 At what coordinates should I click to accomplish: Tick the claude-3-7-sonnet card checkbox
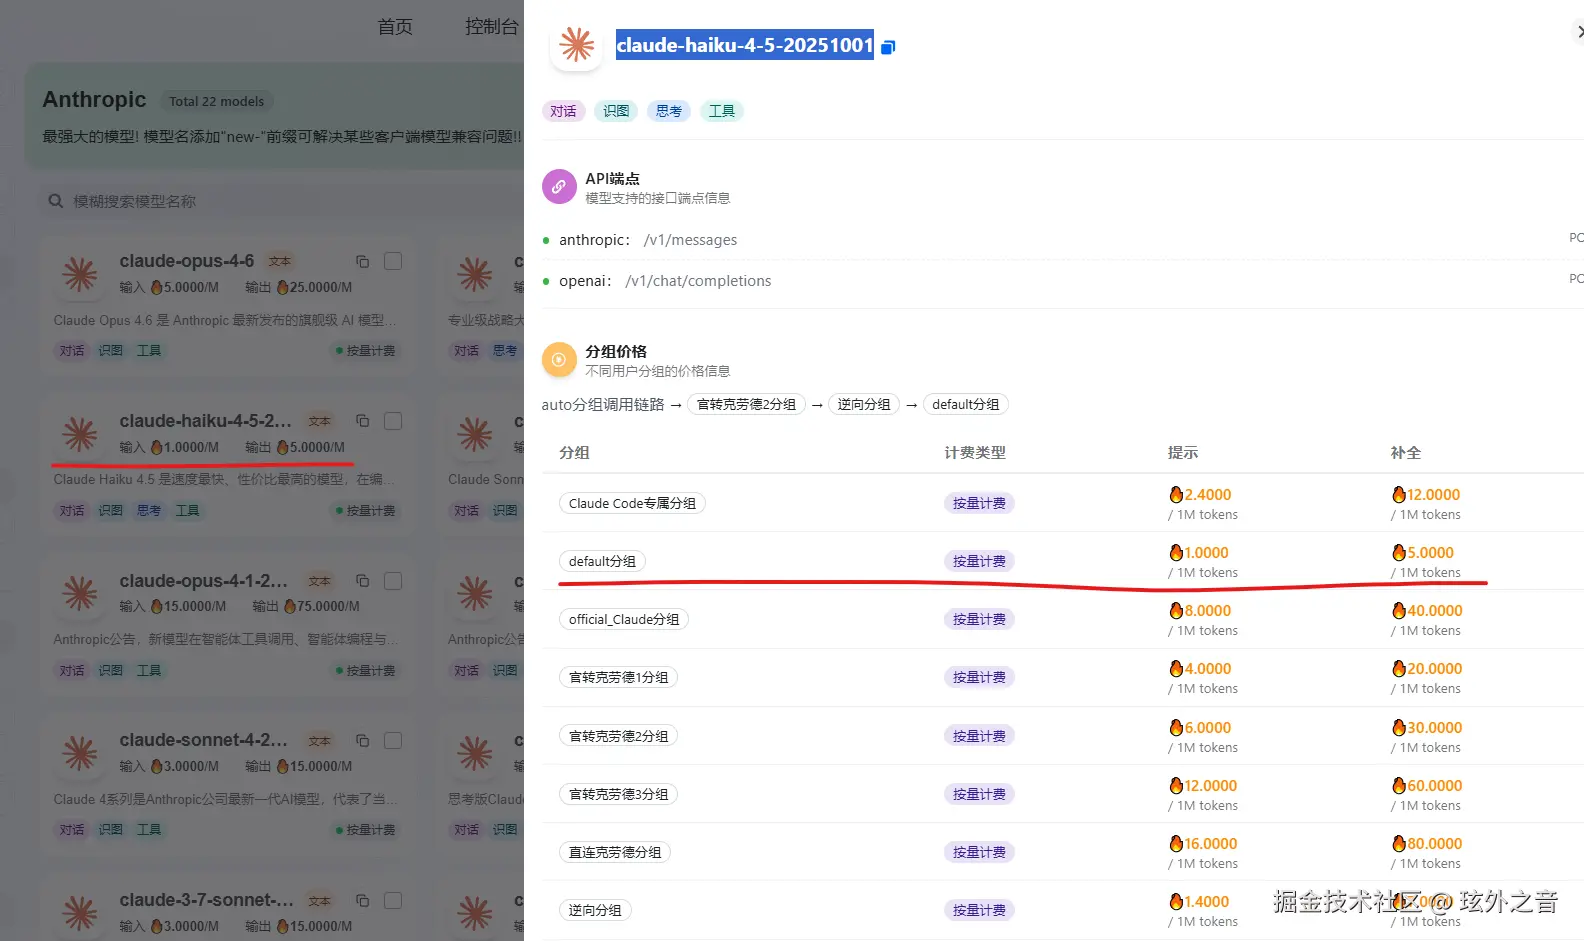pyautogui.click(x=393, y=901)
